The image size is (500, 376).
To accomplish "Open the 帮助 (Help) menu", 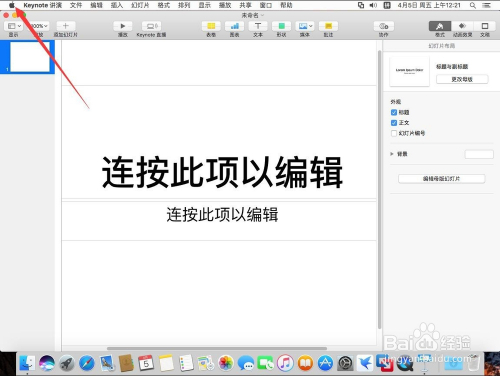I will 286,5.
